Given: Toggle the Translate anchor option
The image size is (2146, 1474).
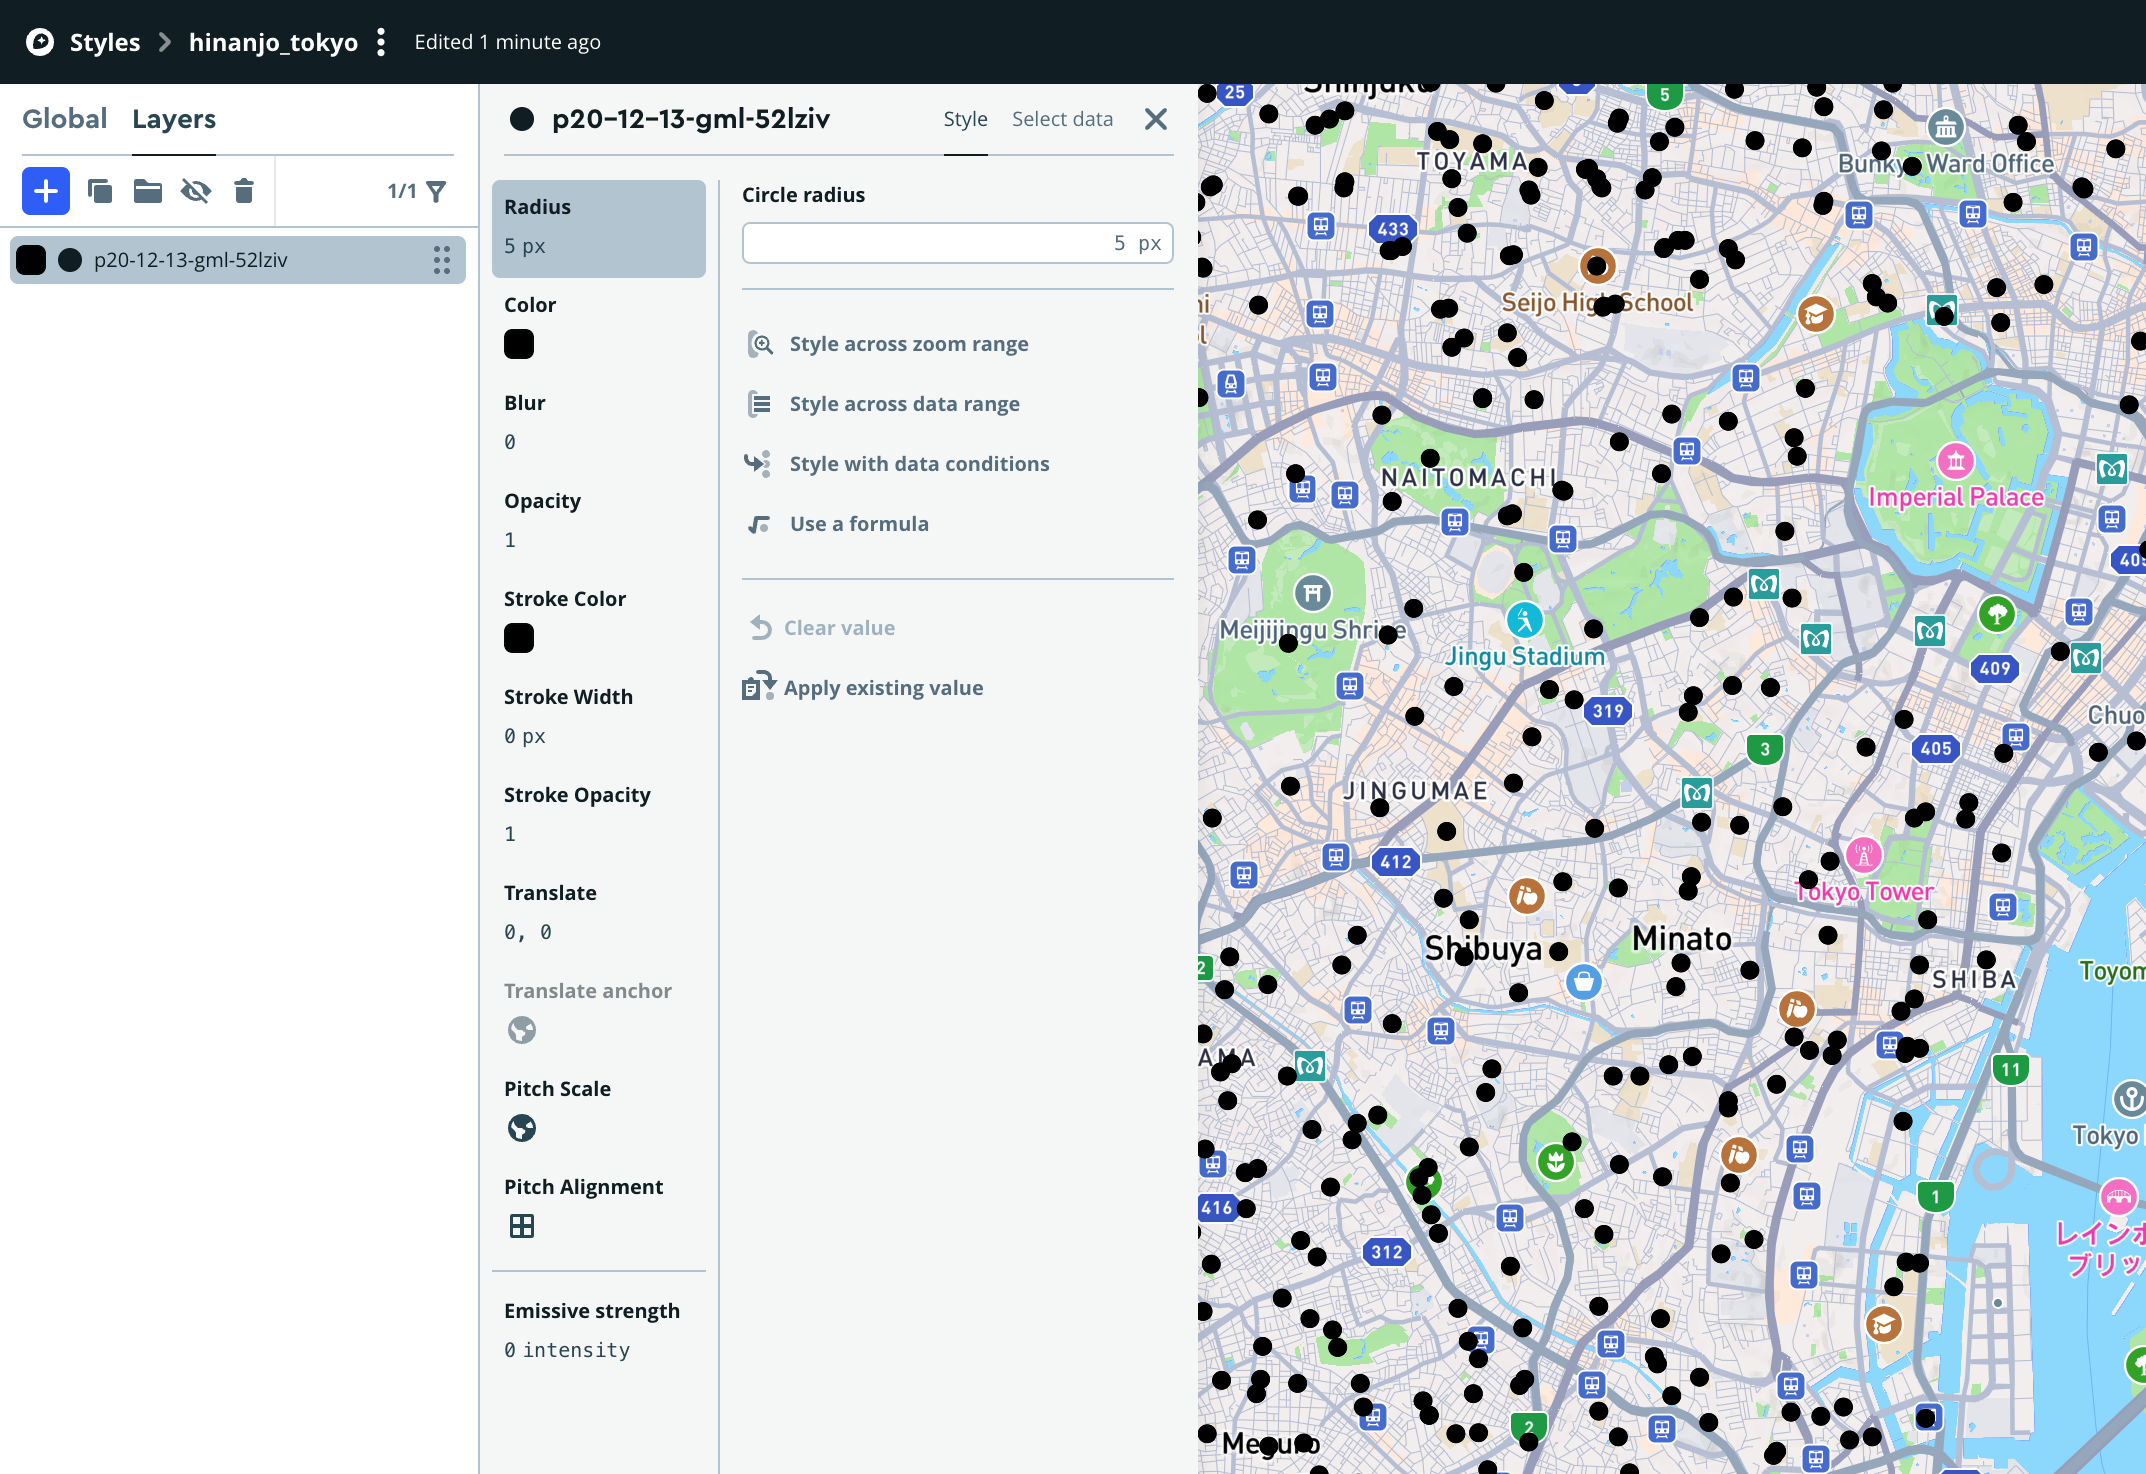Looking at the screenshot, I should click(521, 1030).
